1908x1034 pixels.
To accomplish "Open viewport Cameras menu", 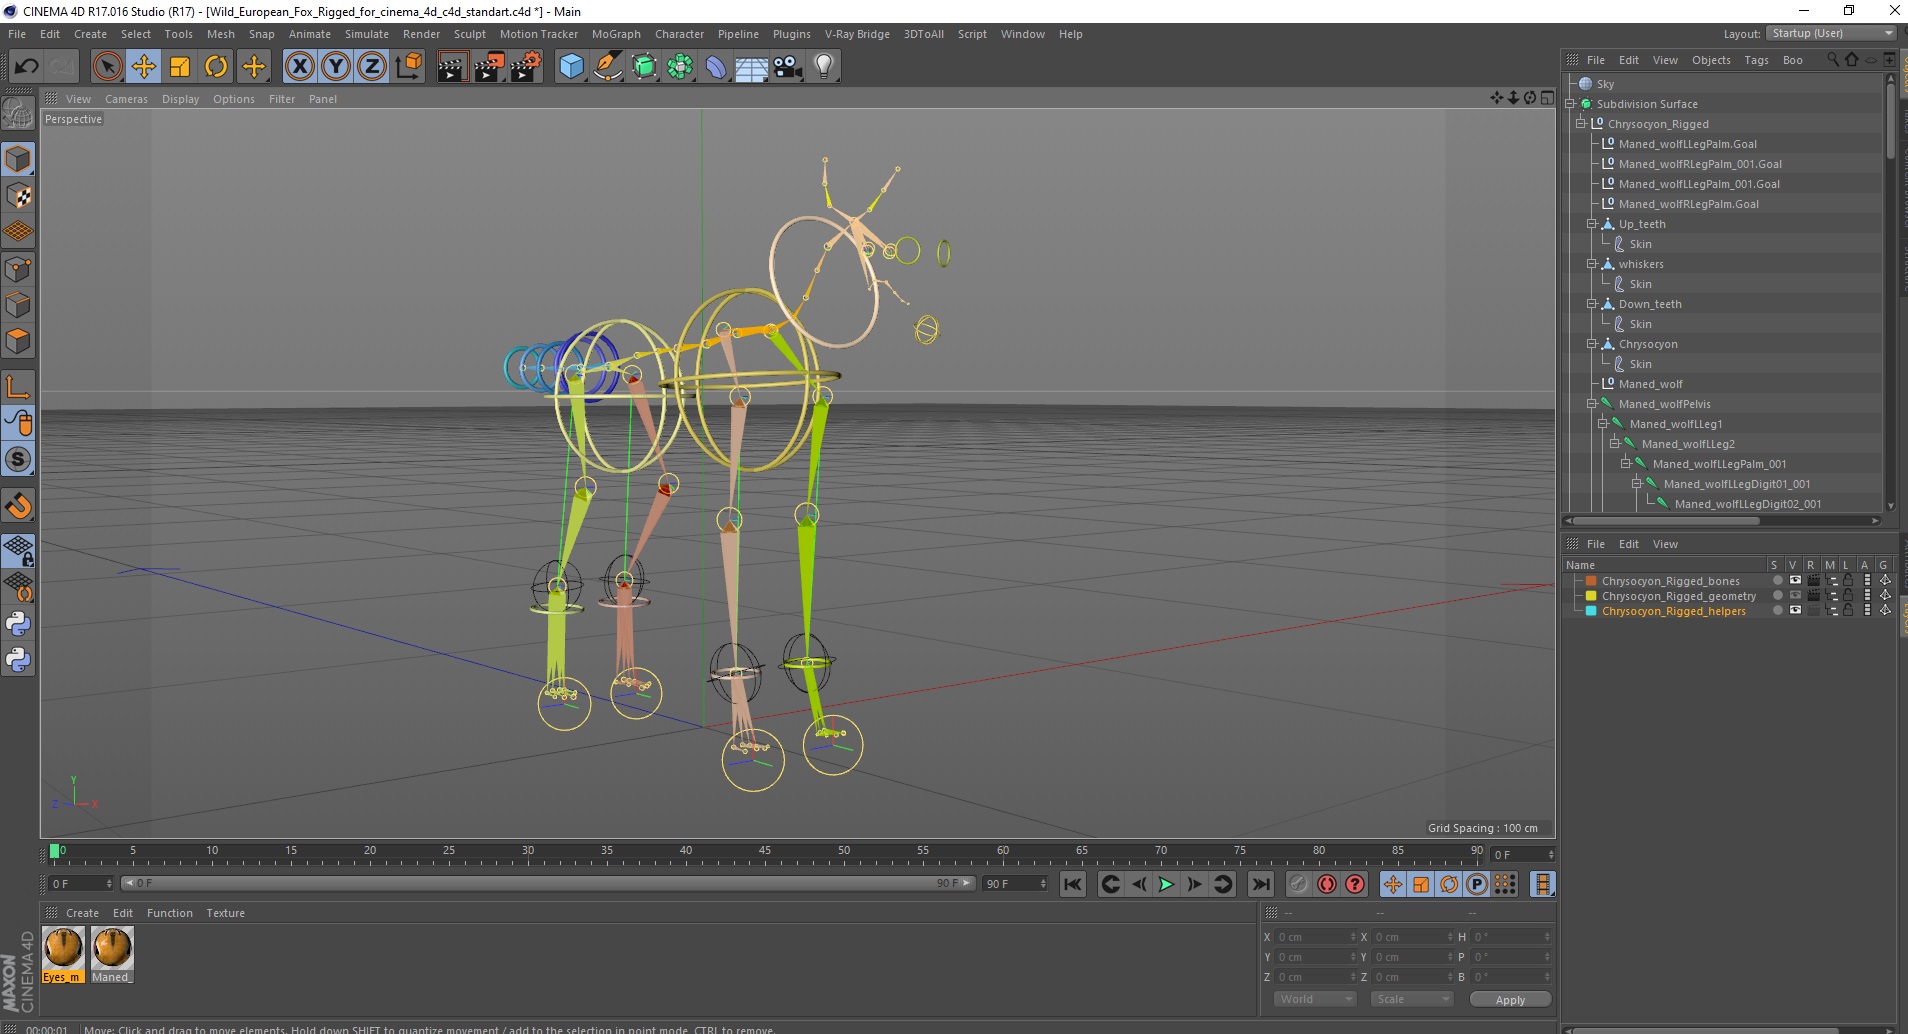I will pyautogui.click(x=126, y=99).
